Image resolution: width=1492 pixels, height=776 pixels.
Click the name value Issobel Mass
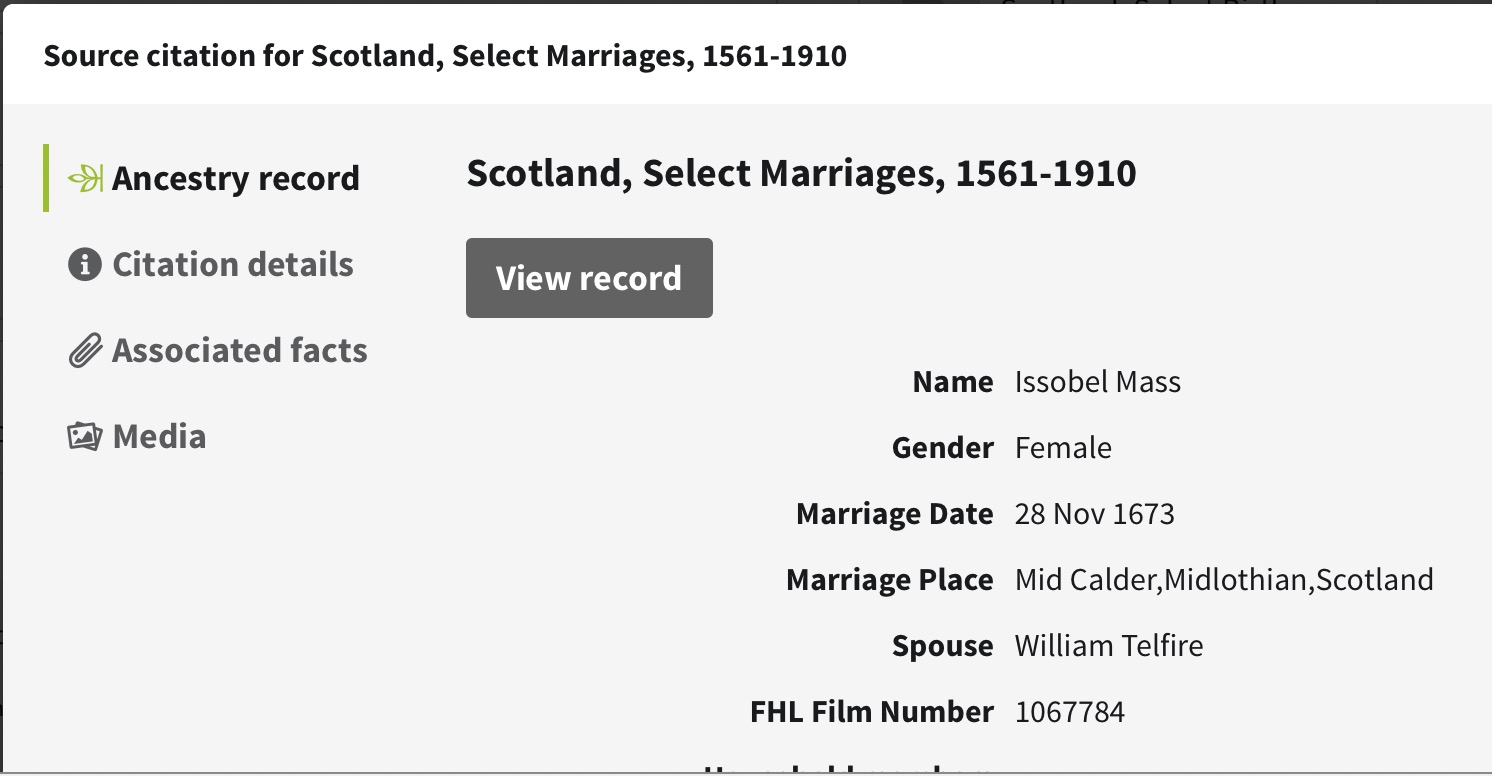1097,382
